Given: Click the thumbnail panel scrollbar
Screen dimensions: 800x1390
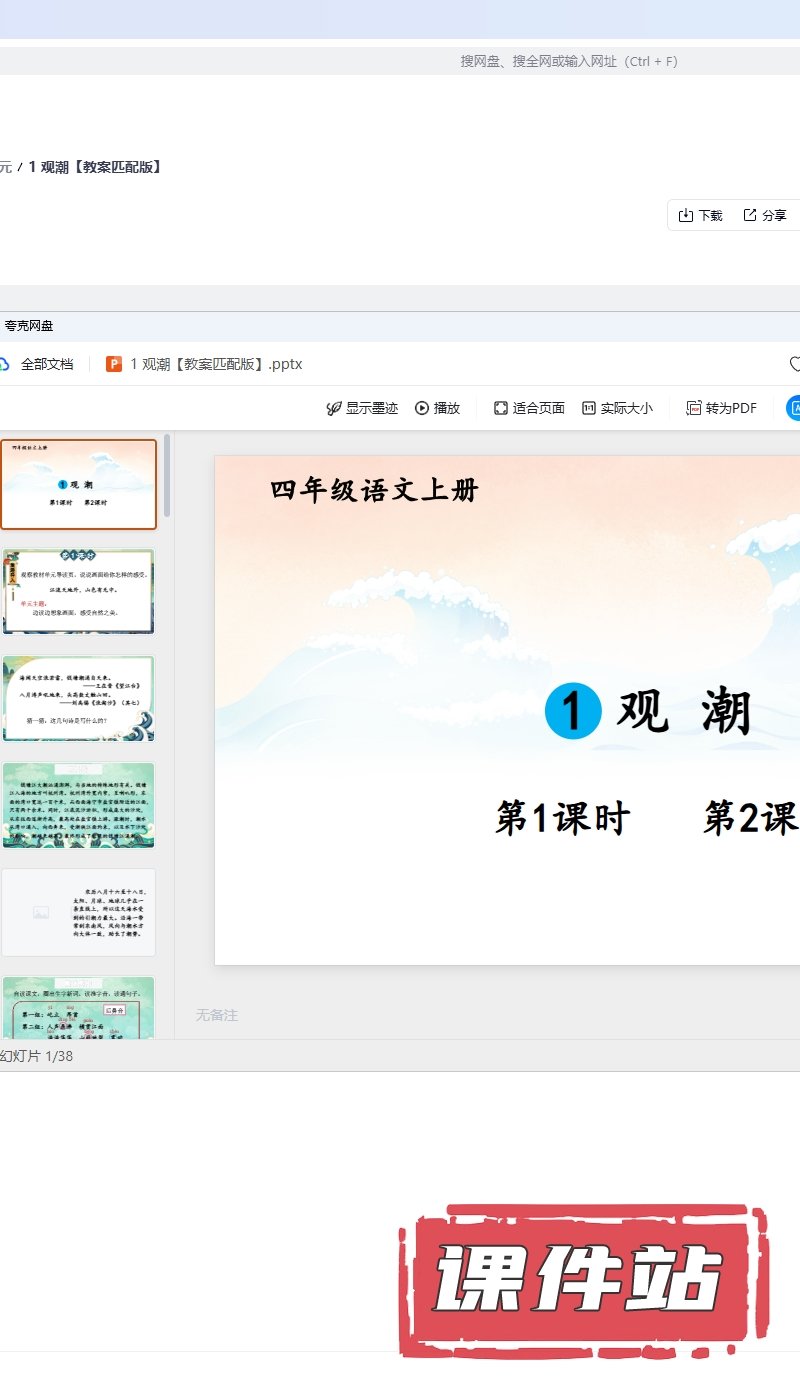Looking at the screenshot, I should point(167,475).
